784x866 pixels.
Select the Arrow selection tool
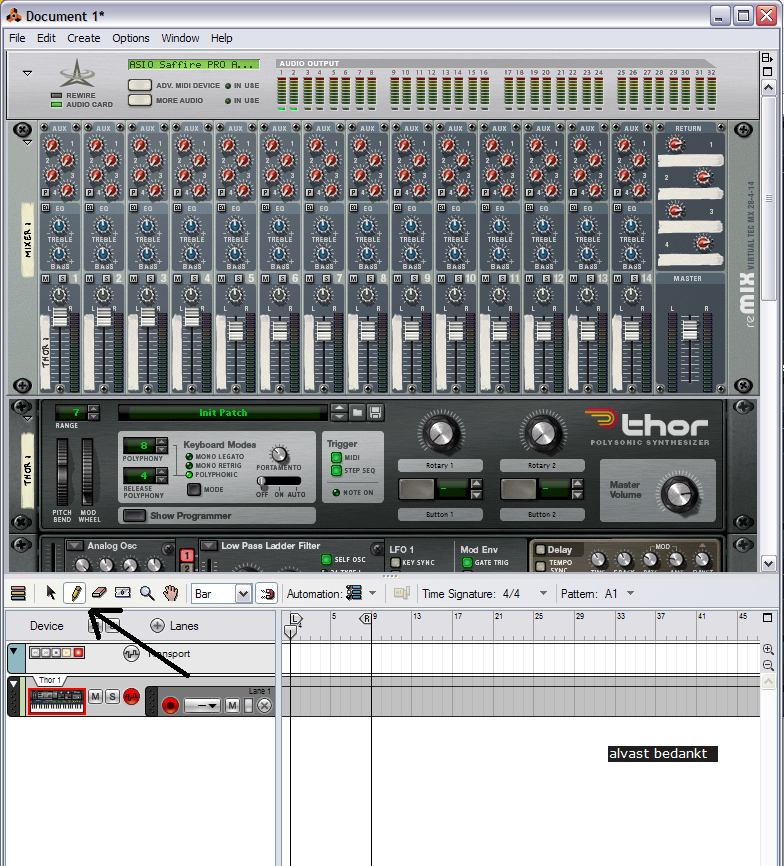(51, 593)
